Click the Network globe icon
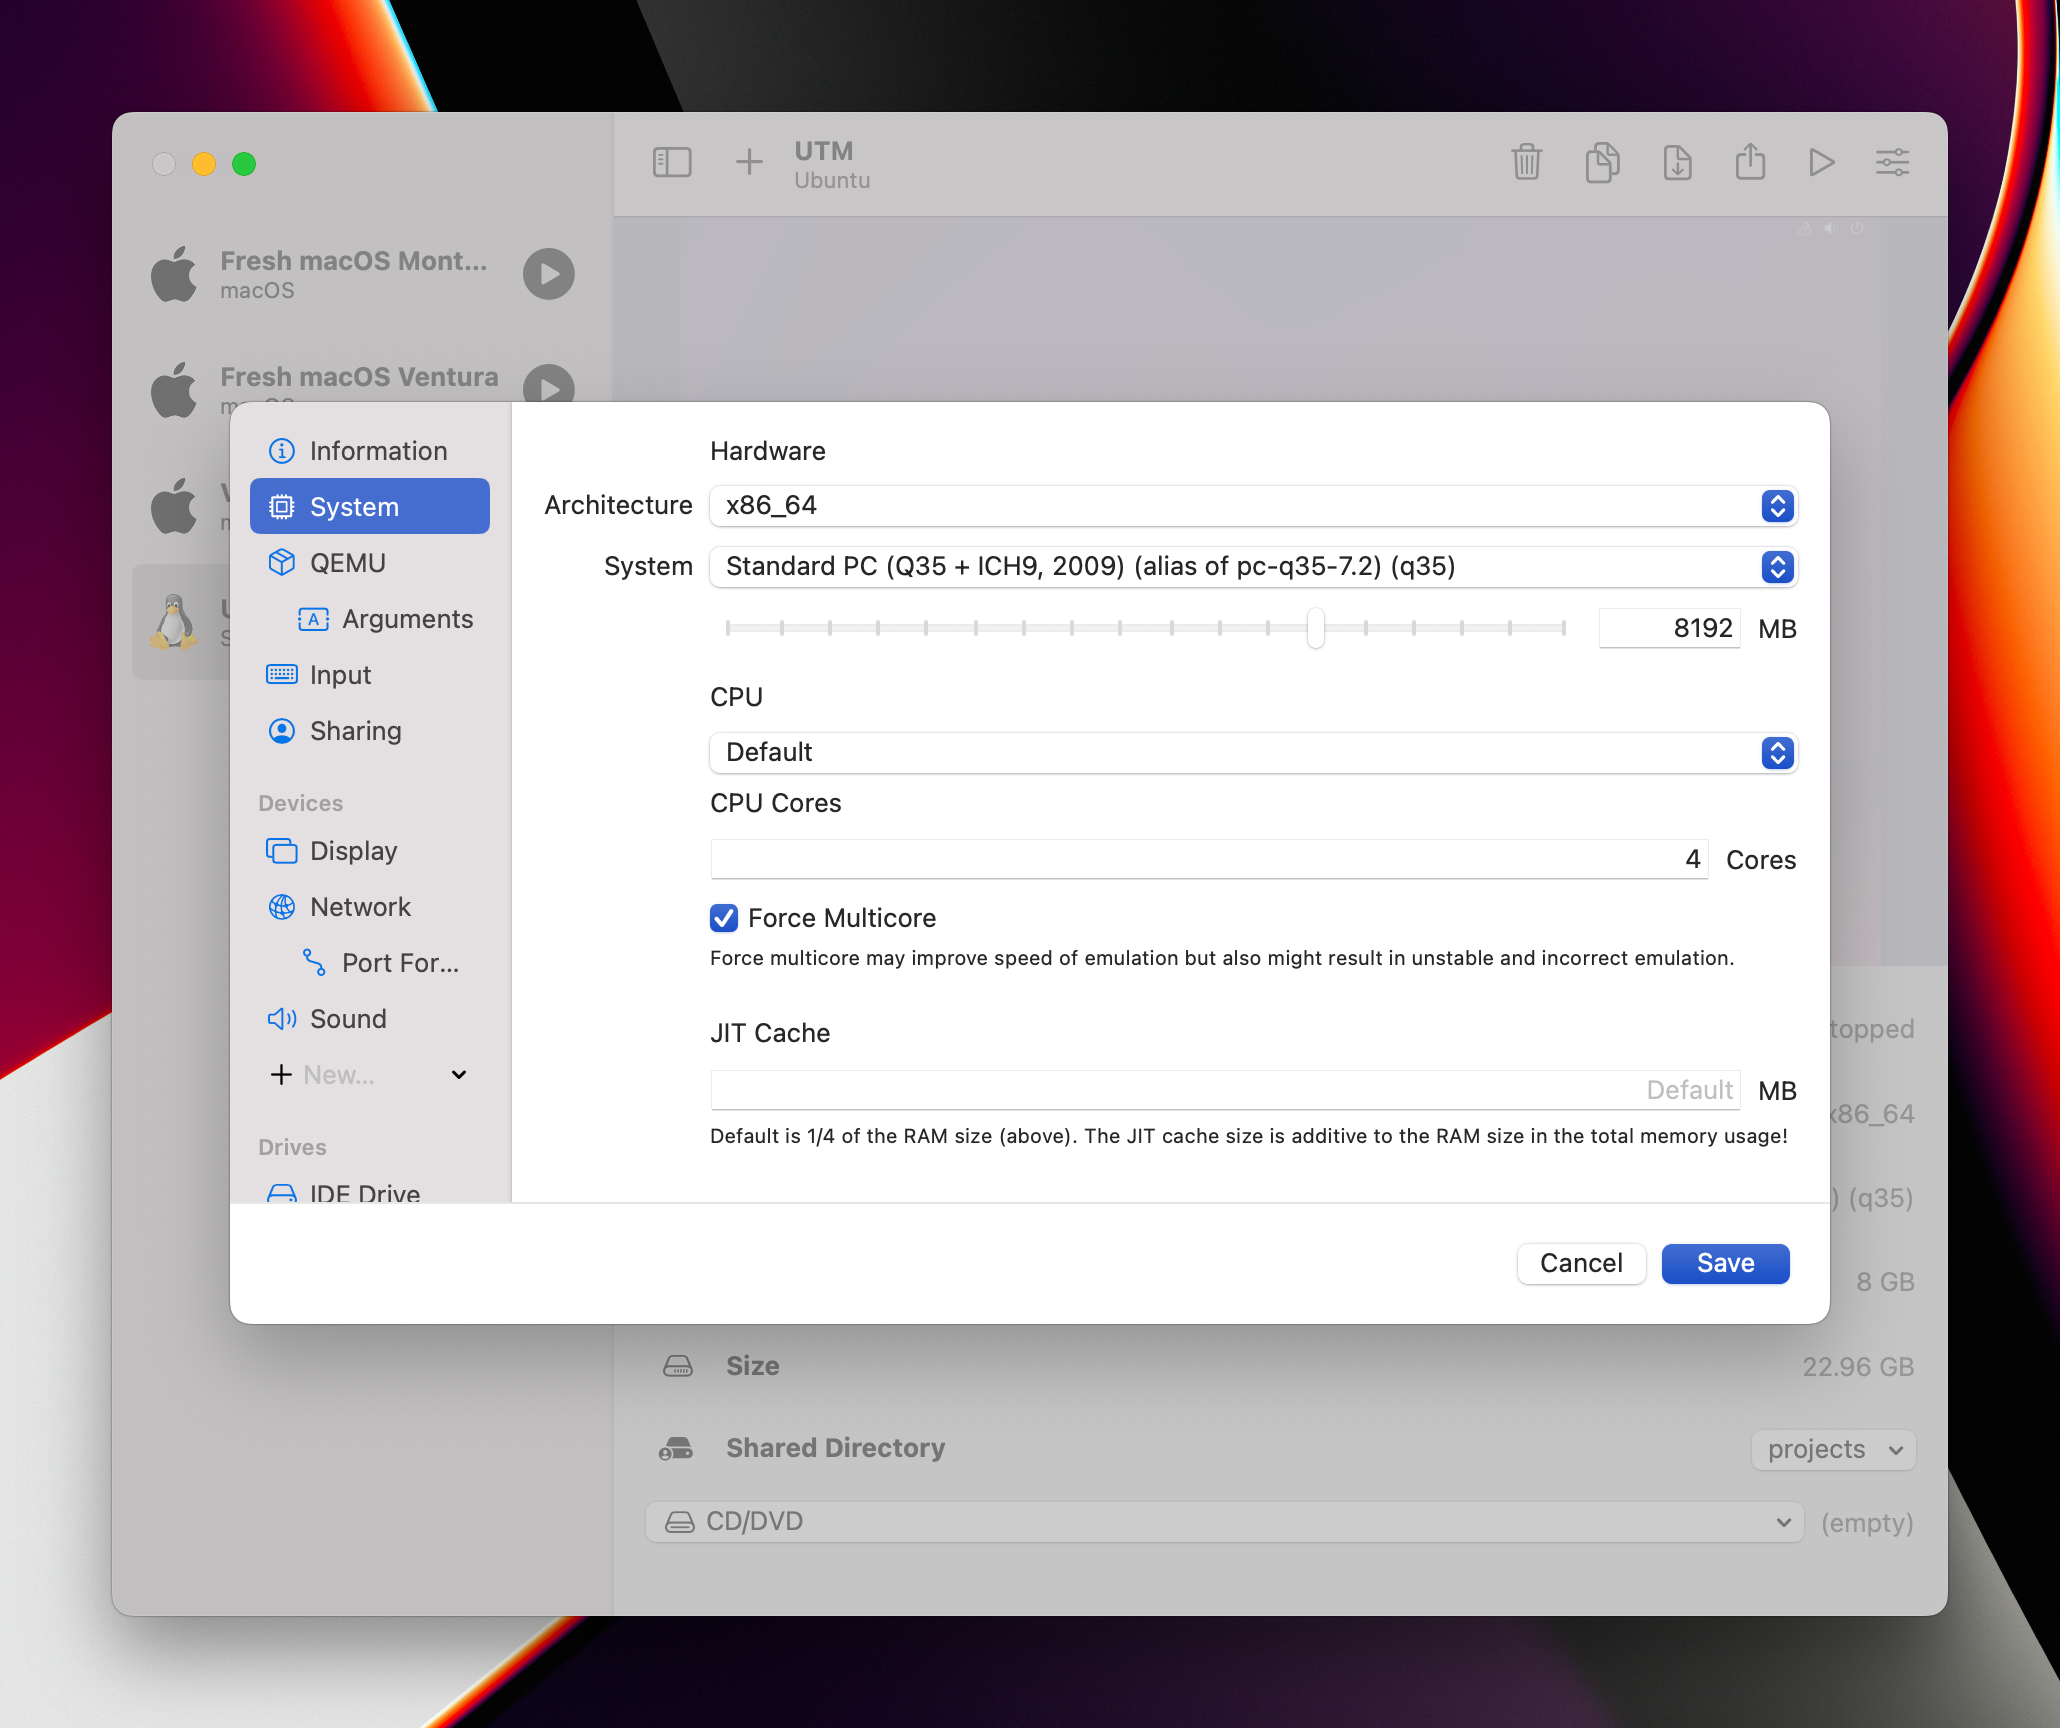Screen dimensions: 2060x1728 coord(282,907)
